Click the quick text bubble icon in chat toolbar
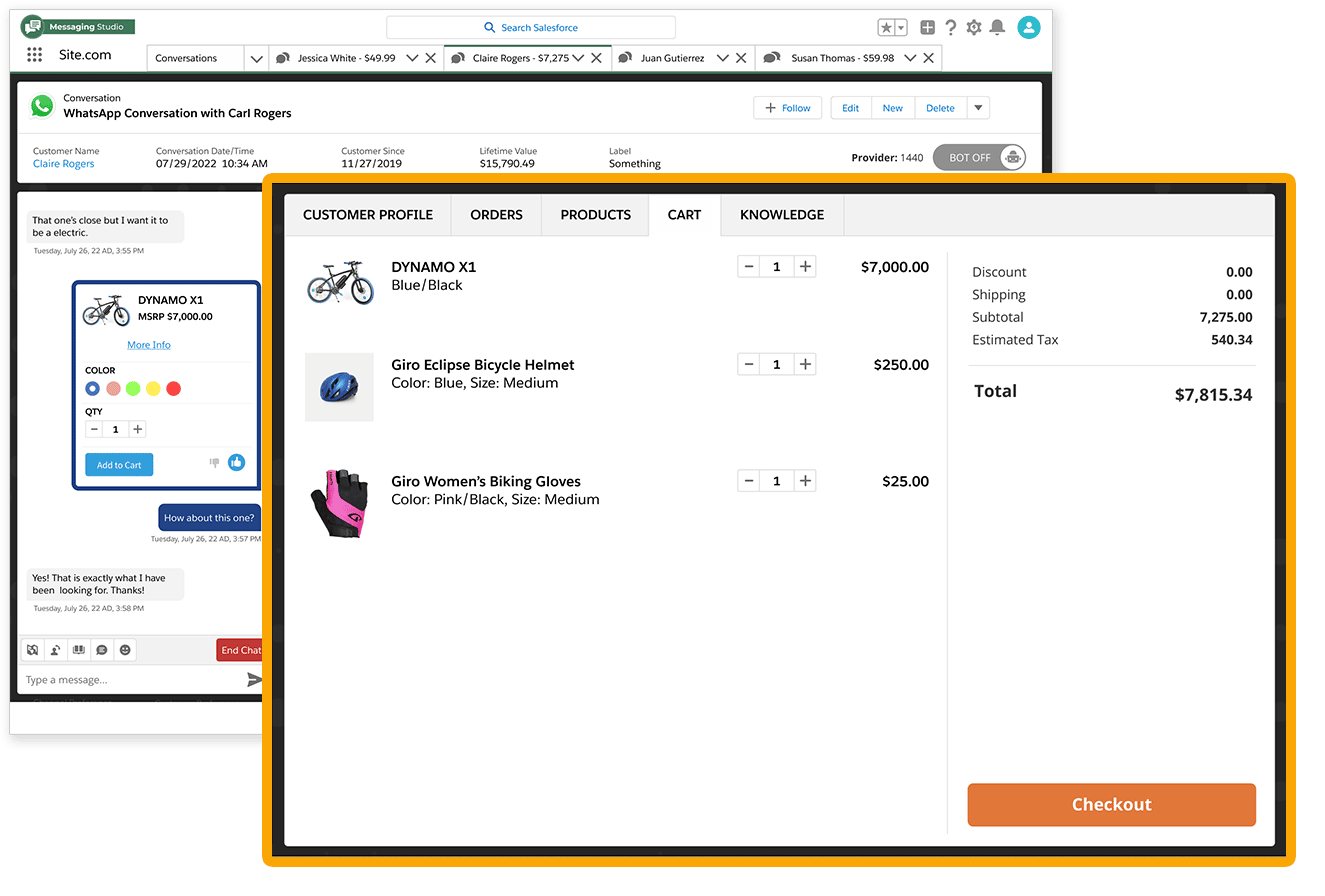Viewport: 1325px width, 896px height. coord(102,650)
